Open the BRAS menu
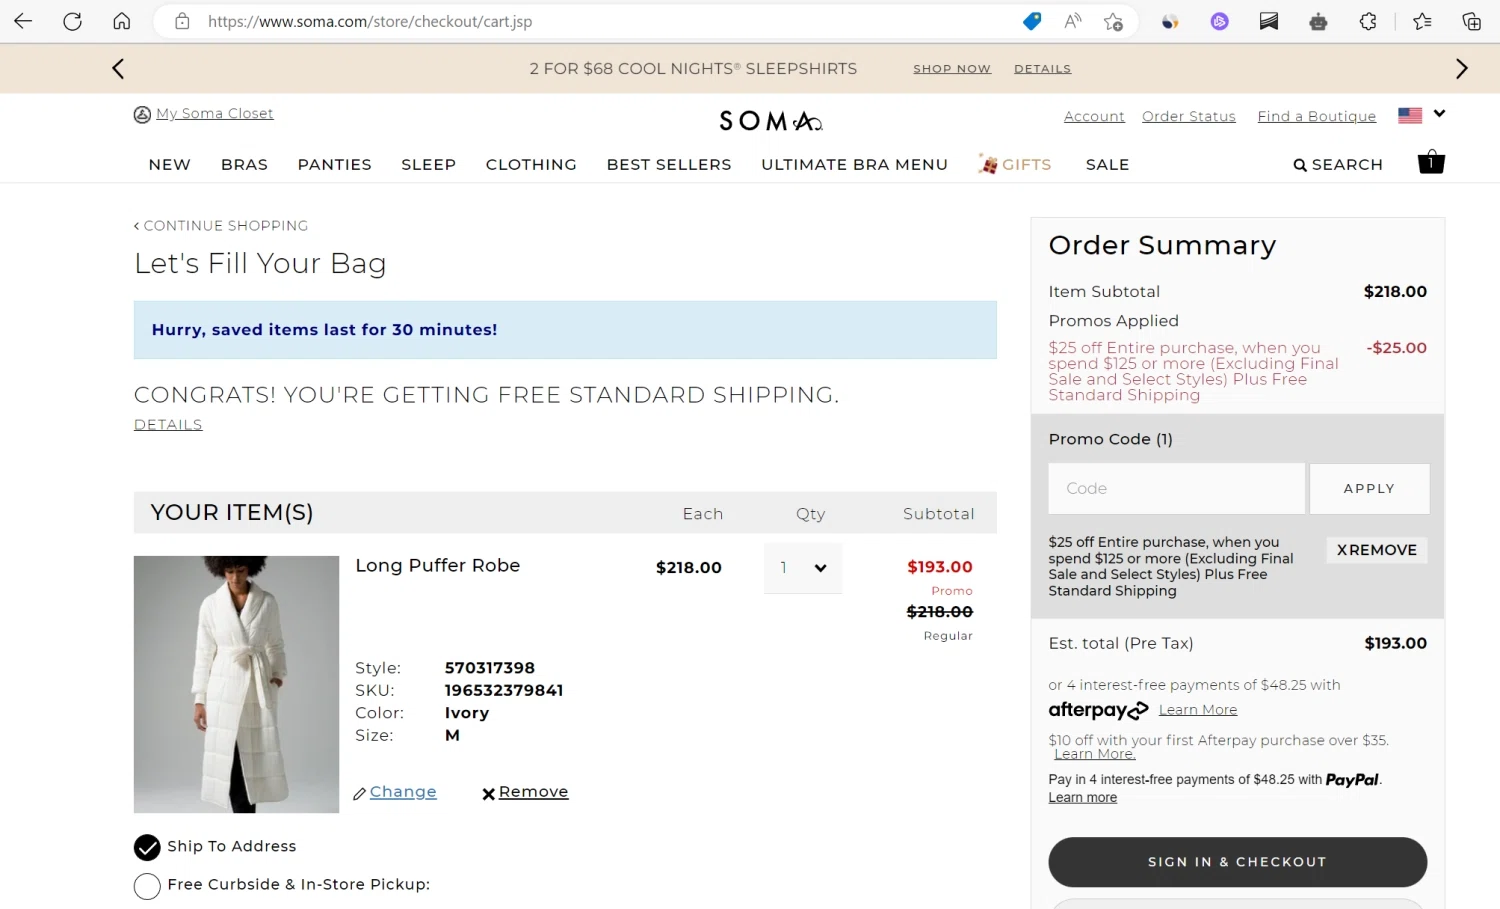The height and width of the screenshot is (909, 1500). 244,165
